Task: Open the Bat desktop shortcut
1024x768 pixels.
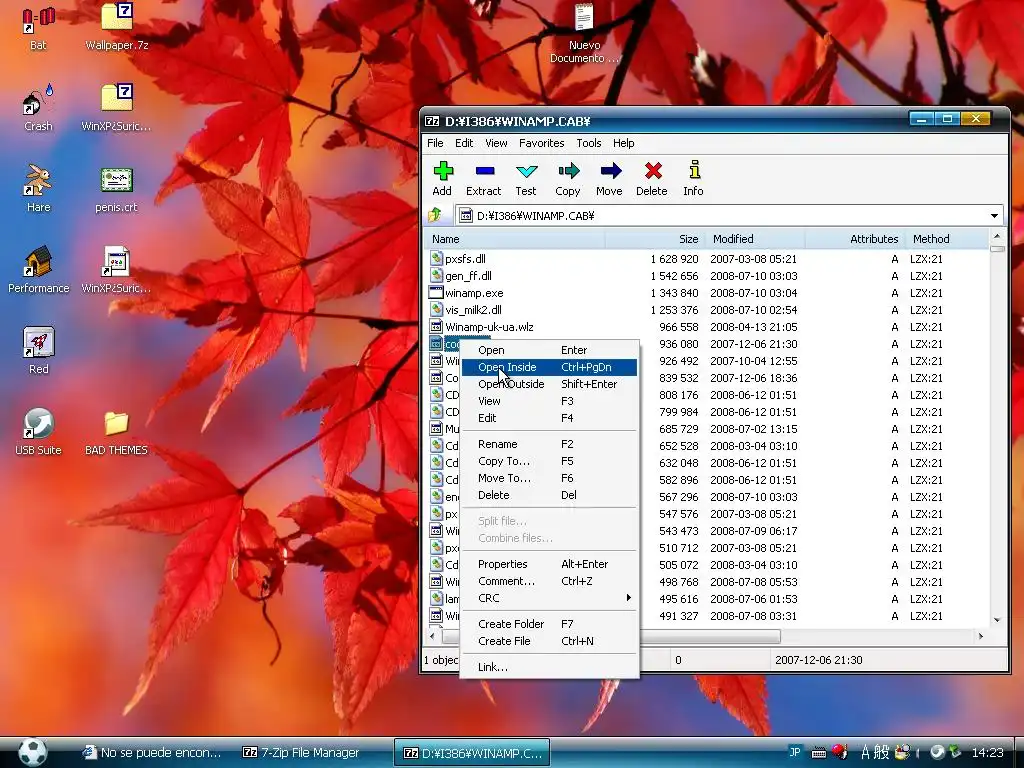Action: tap(38, 29)
